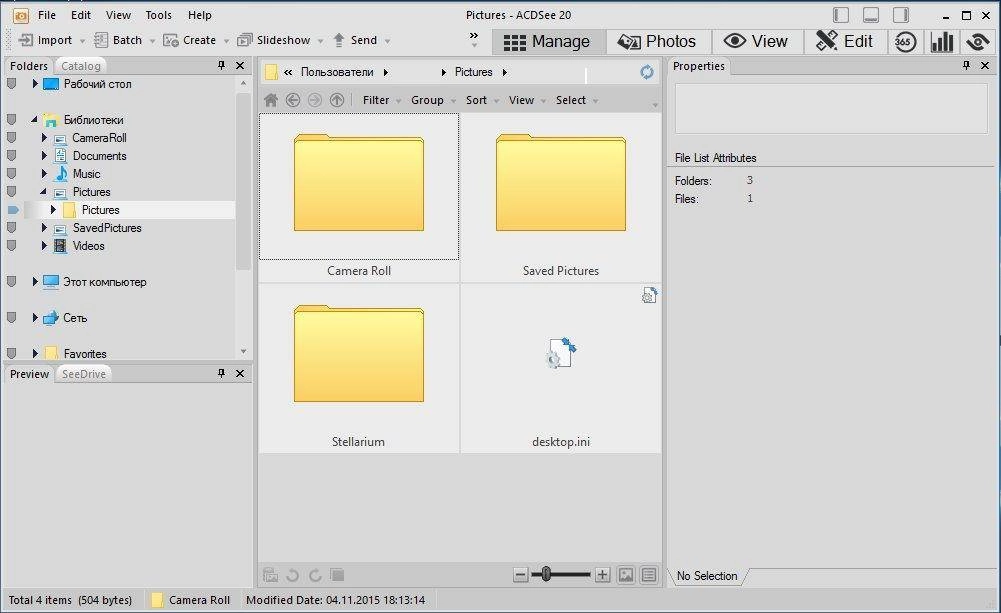The image size is (1001, 613).
Task: Toggle the bottom panel layout icon
Action: 871,15
